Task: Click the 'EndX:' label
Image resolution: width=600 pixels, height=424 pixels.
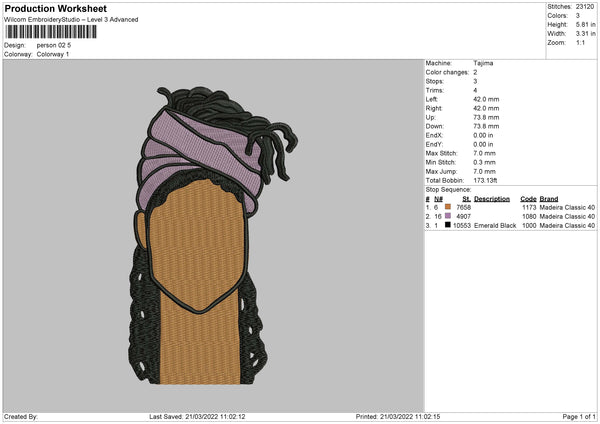Action: [434, 135]
